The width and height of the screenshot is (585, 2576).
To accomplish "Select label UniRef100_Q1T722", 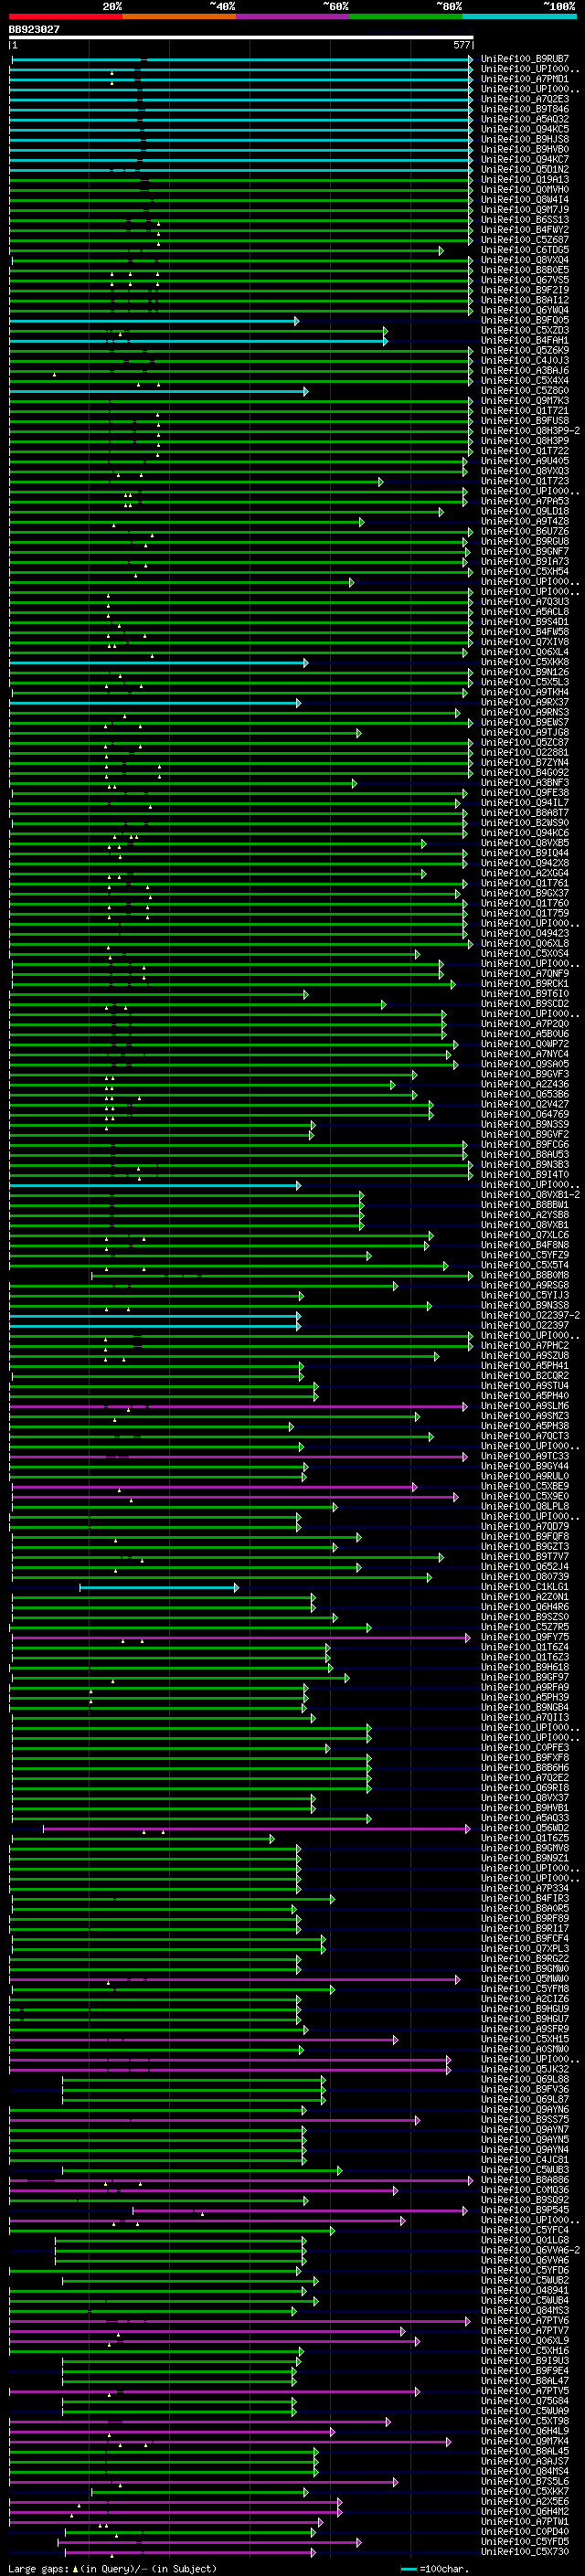I will tap(524, 450).
